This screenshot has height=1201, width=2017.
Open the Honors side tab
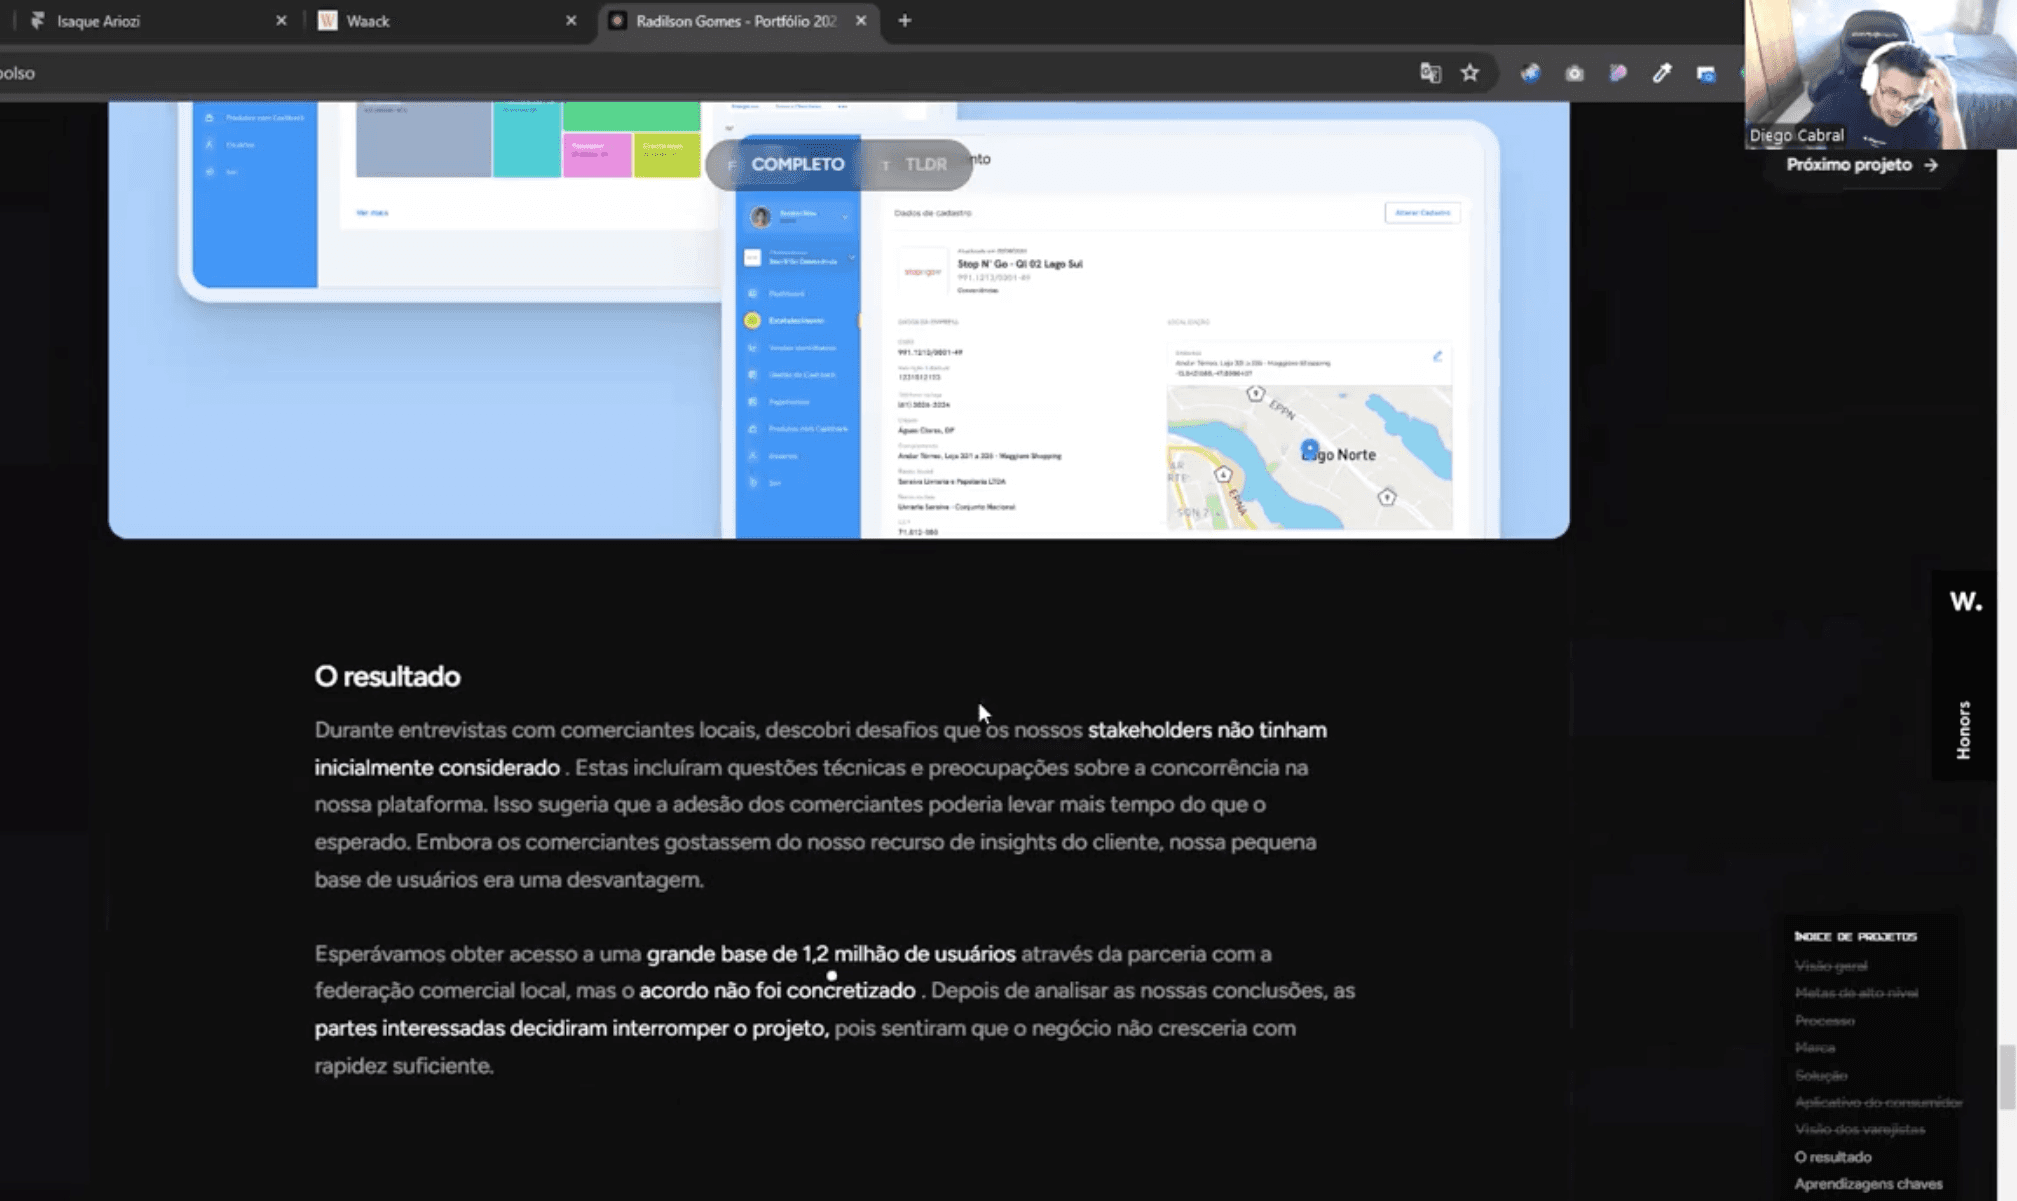1963,730
